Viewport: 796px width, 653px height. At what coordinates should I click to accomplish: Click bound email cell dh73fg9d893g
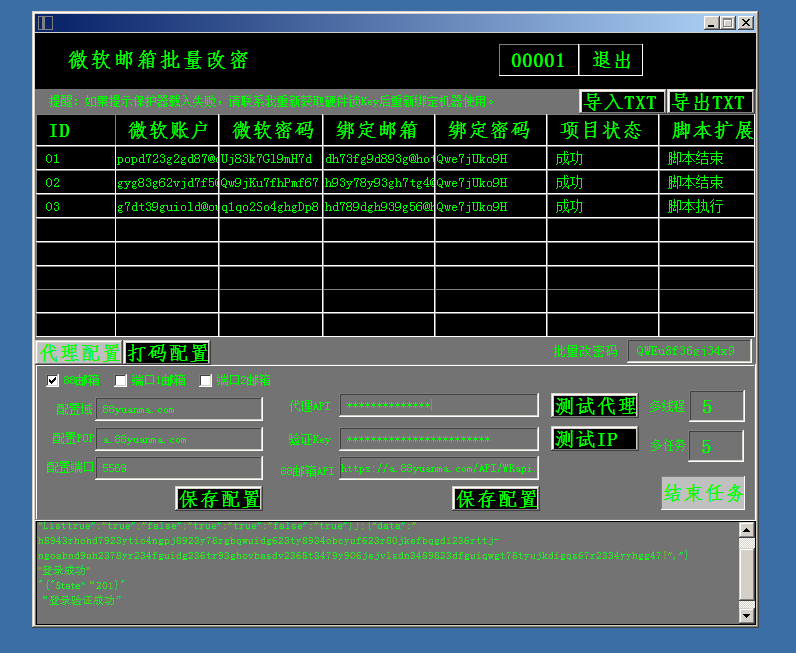point(379,159)
